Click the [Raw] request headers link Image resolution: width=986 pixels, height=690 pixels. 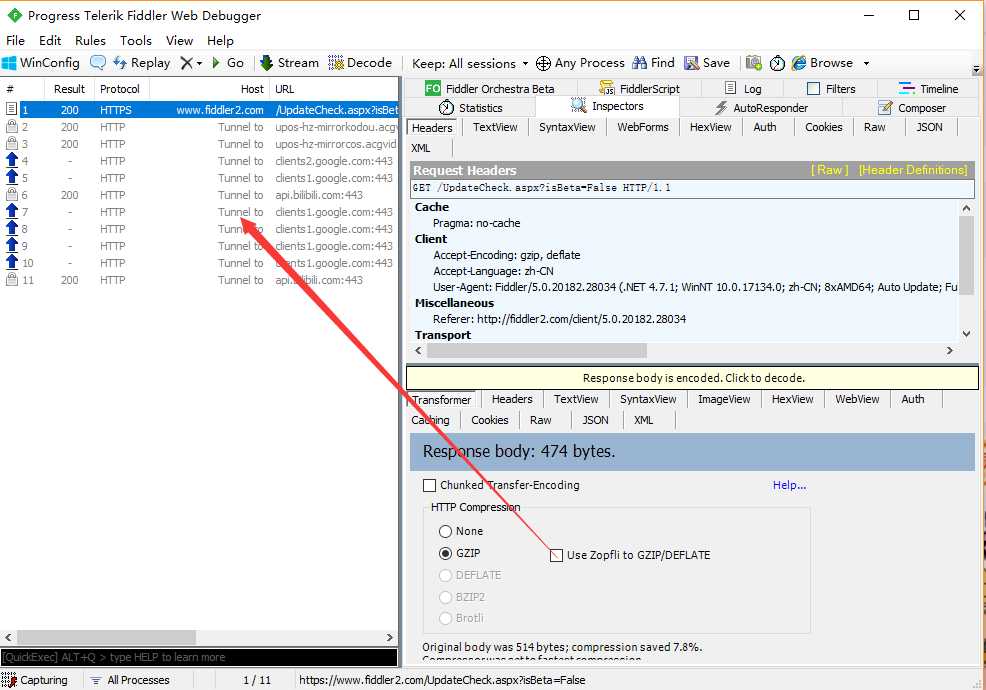point(829,170)
